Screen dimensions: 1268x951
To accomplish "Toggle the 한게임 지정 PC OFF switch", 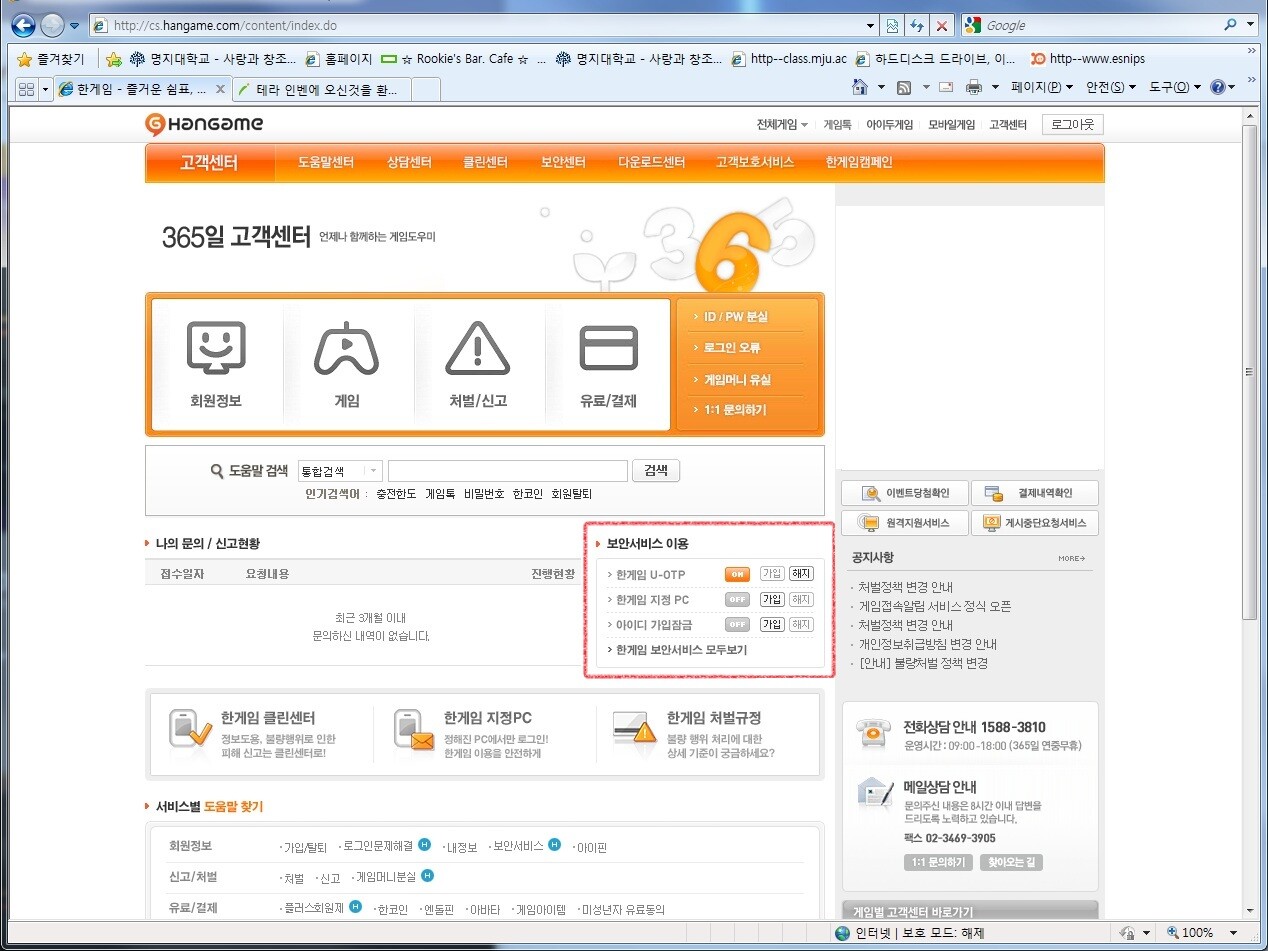I will [x=737, y=599].
